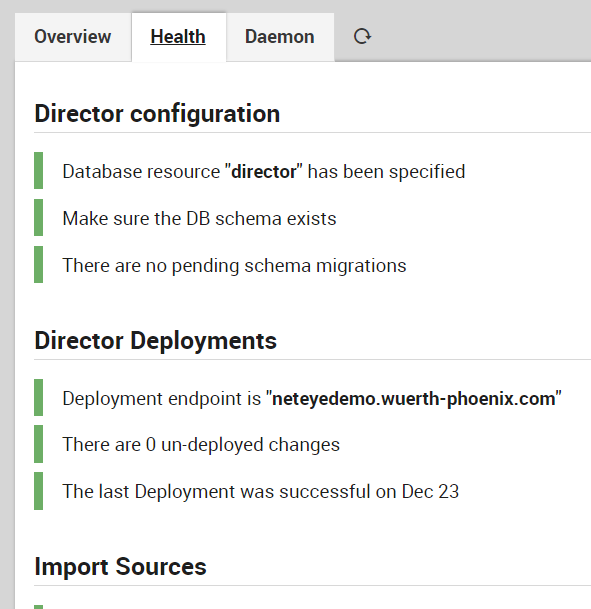The width and height of the screenshot is (591, 609).
Task: Click green indicator beside last Deployment line
Action: pos(38,491)
